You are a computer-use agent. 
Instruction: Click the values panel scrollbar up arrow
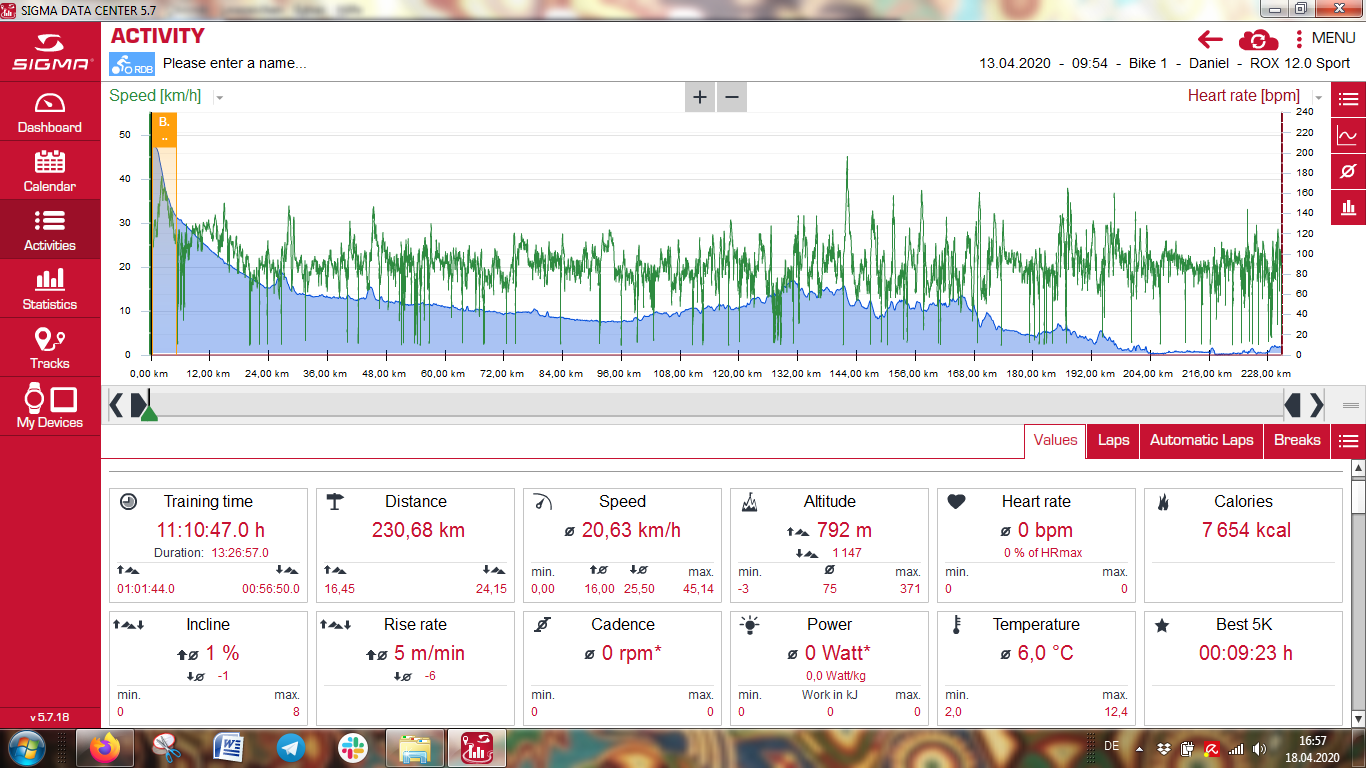tap(1358, 468)
